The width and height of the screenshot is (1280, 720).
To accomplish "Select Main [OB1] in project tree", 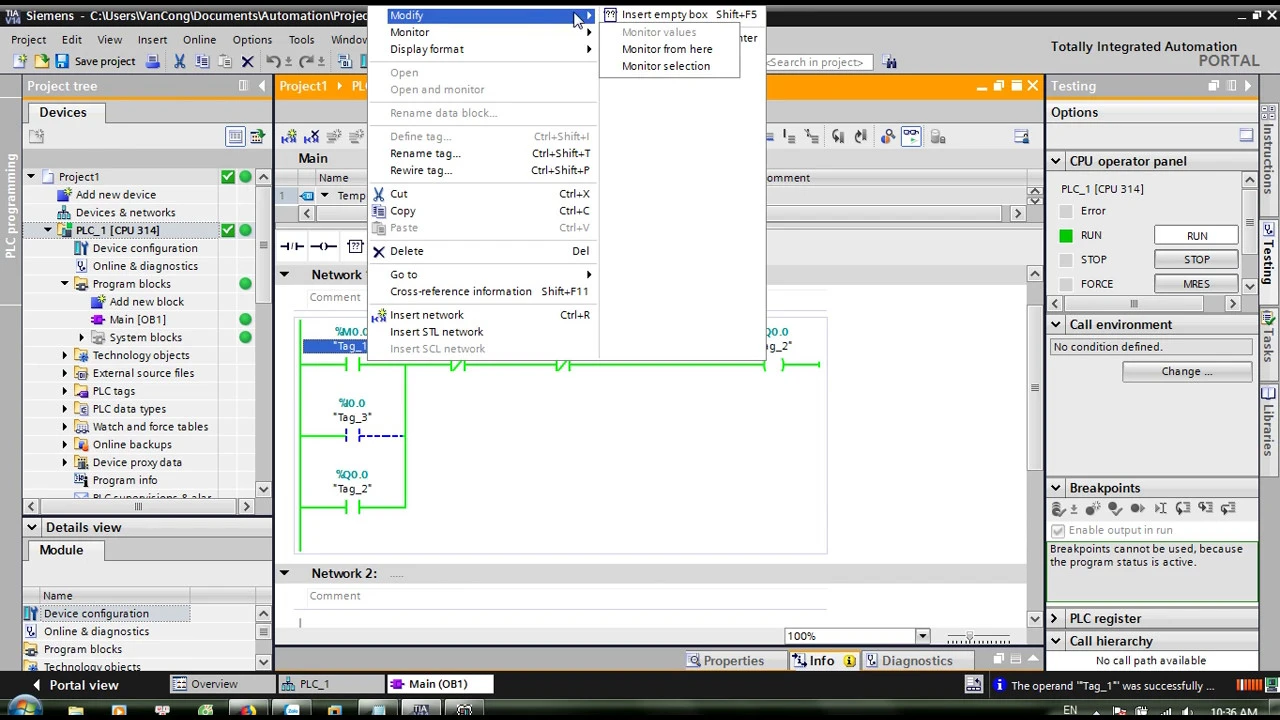I will (137, 319).
